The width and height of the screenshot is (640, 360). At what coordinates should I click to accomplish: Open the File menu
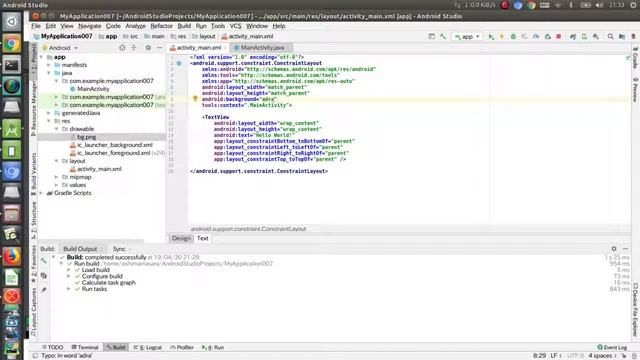[x=36, y=26]
